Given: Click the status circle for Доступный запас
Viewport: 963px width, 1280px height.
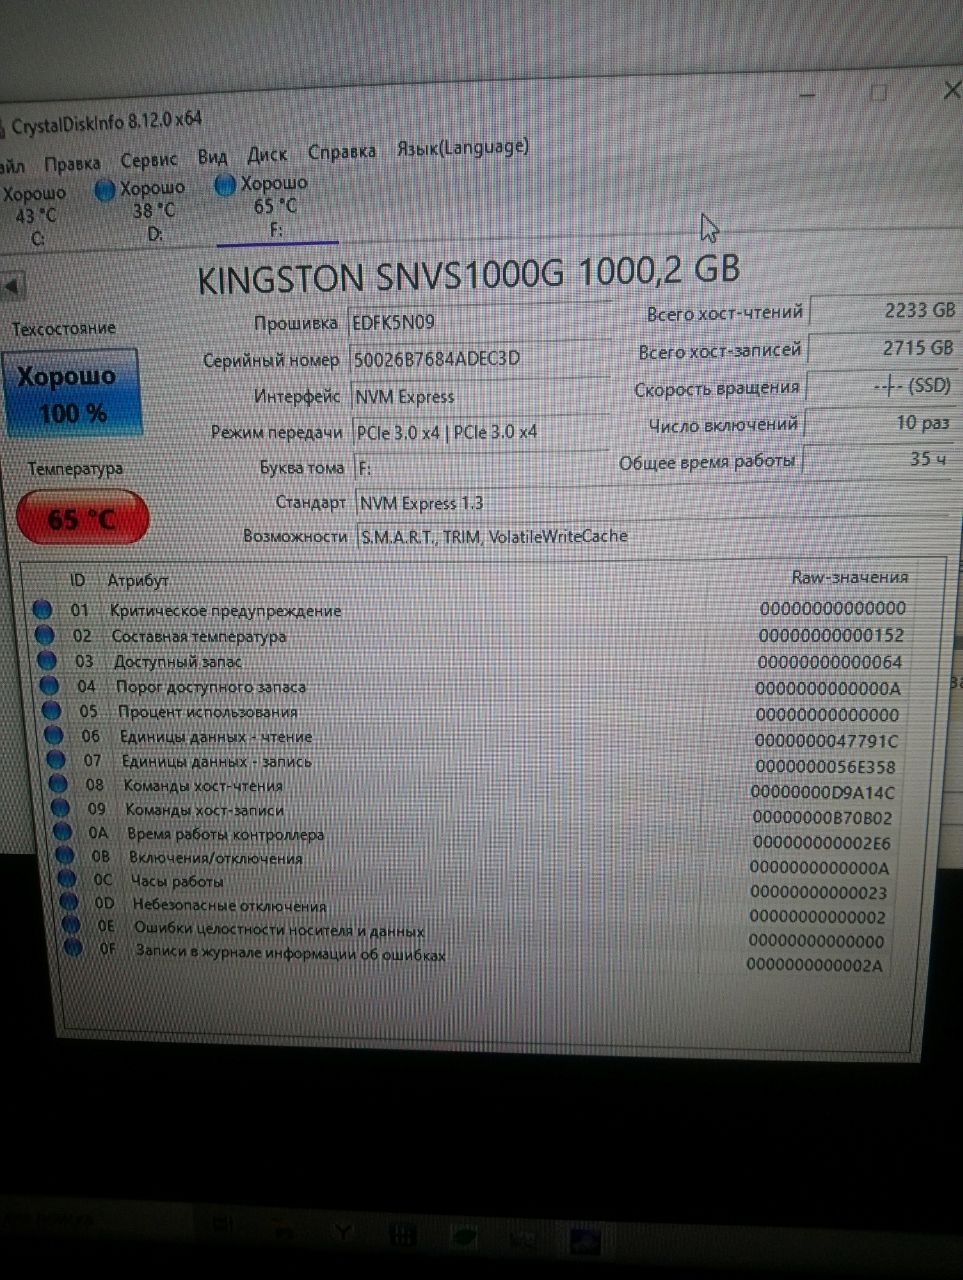Looking at the screenshot, I should coord(47,660).
